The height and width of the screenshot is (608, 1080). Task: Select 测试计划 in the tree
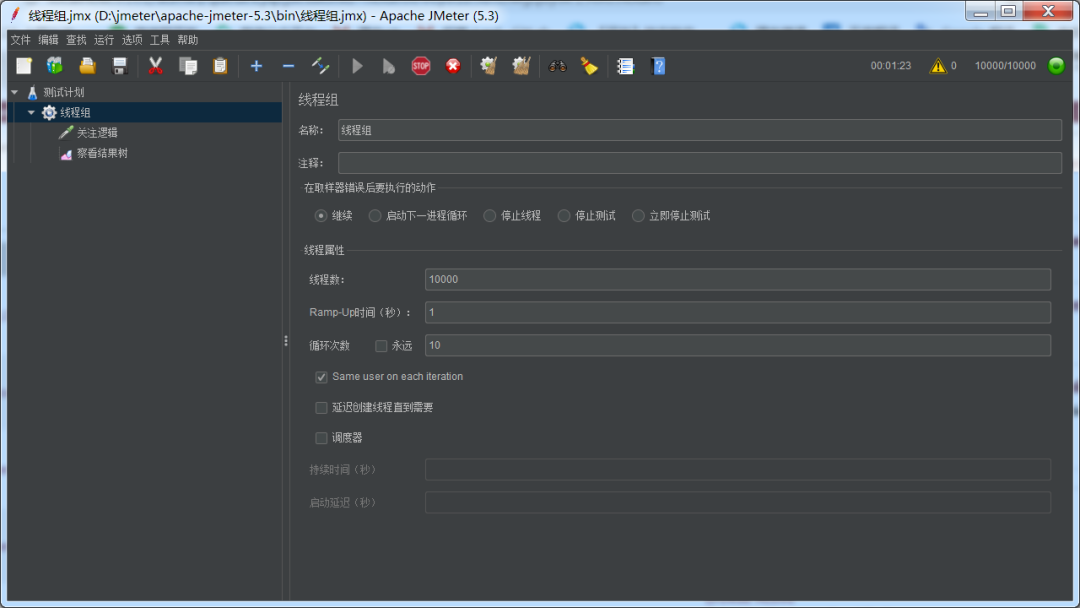point(63,92)
